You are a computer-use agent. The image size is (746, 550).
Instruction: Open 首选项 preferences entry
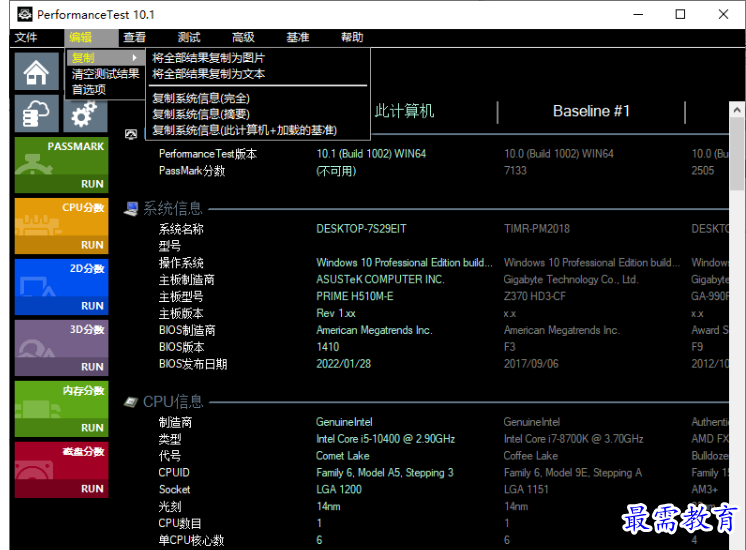(105, 89)
